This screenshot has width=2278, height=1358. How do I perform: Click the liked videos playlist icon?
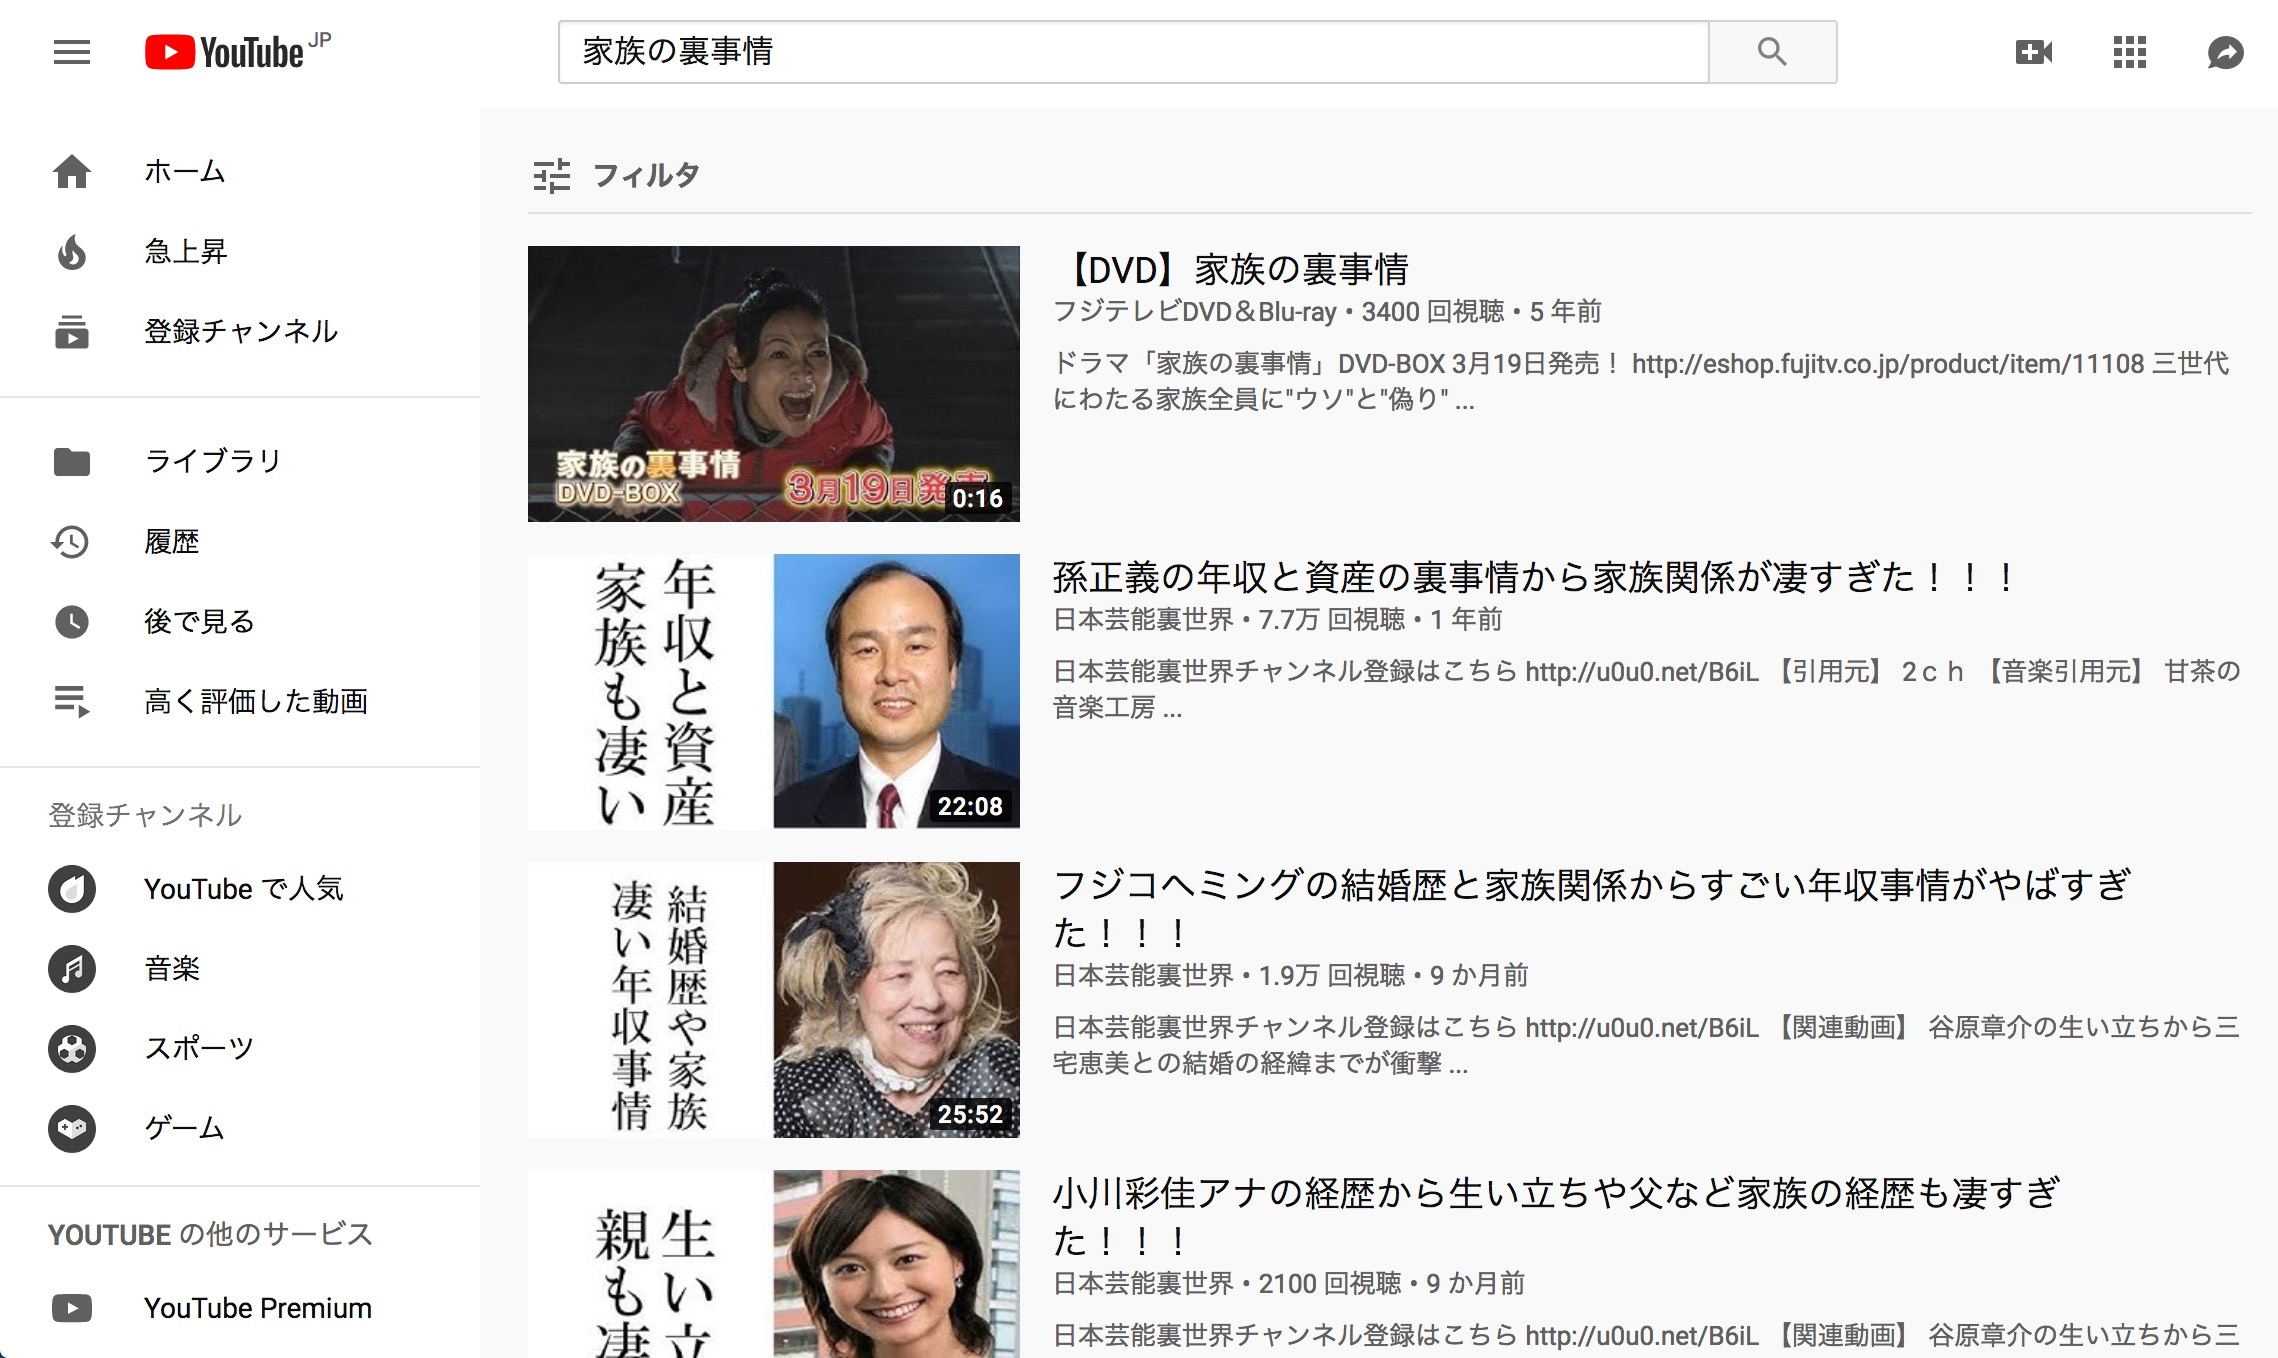(x=72, y=701)
